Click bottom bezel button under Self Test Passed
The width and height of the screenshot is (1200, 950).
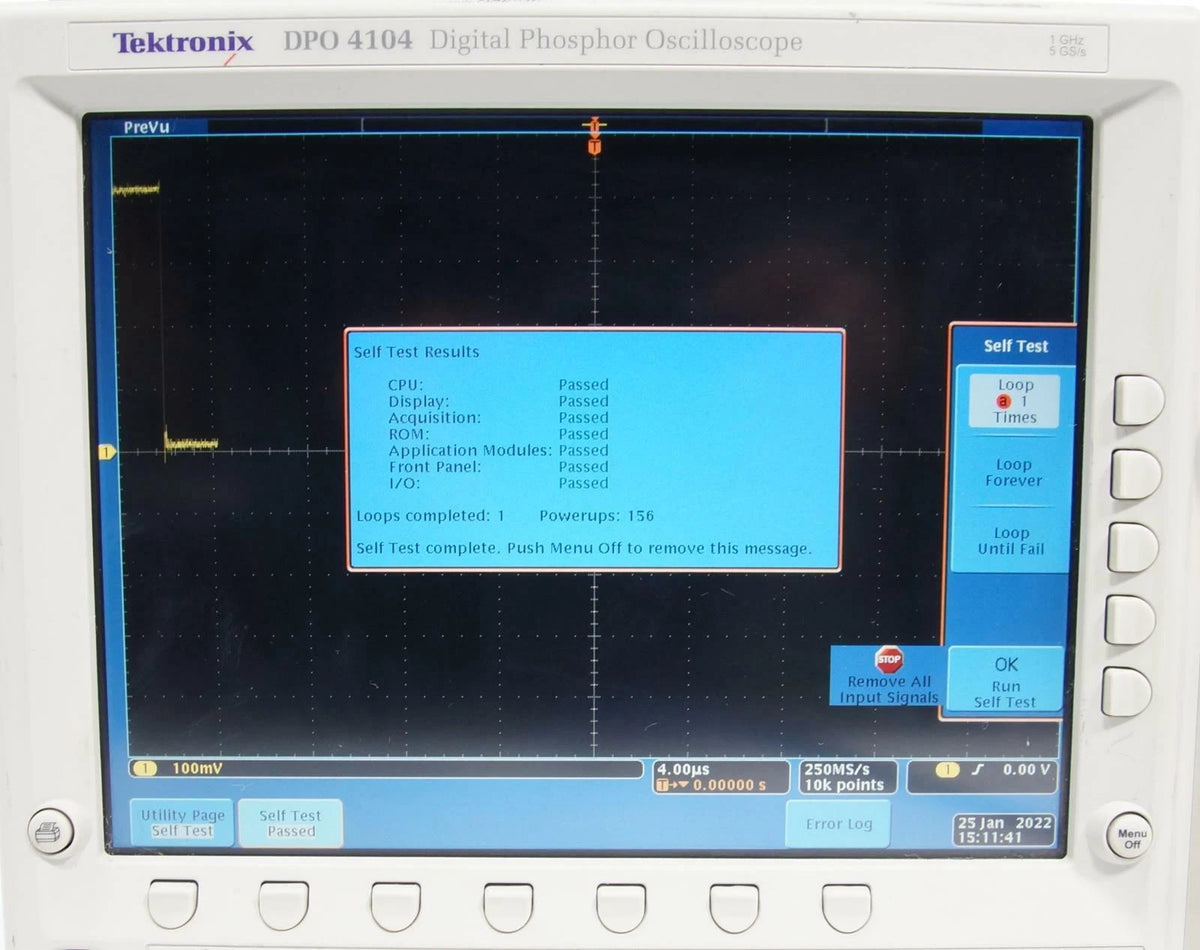pyautogui.click(x=284, y=906)
